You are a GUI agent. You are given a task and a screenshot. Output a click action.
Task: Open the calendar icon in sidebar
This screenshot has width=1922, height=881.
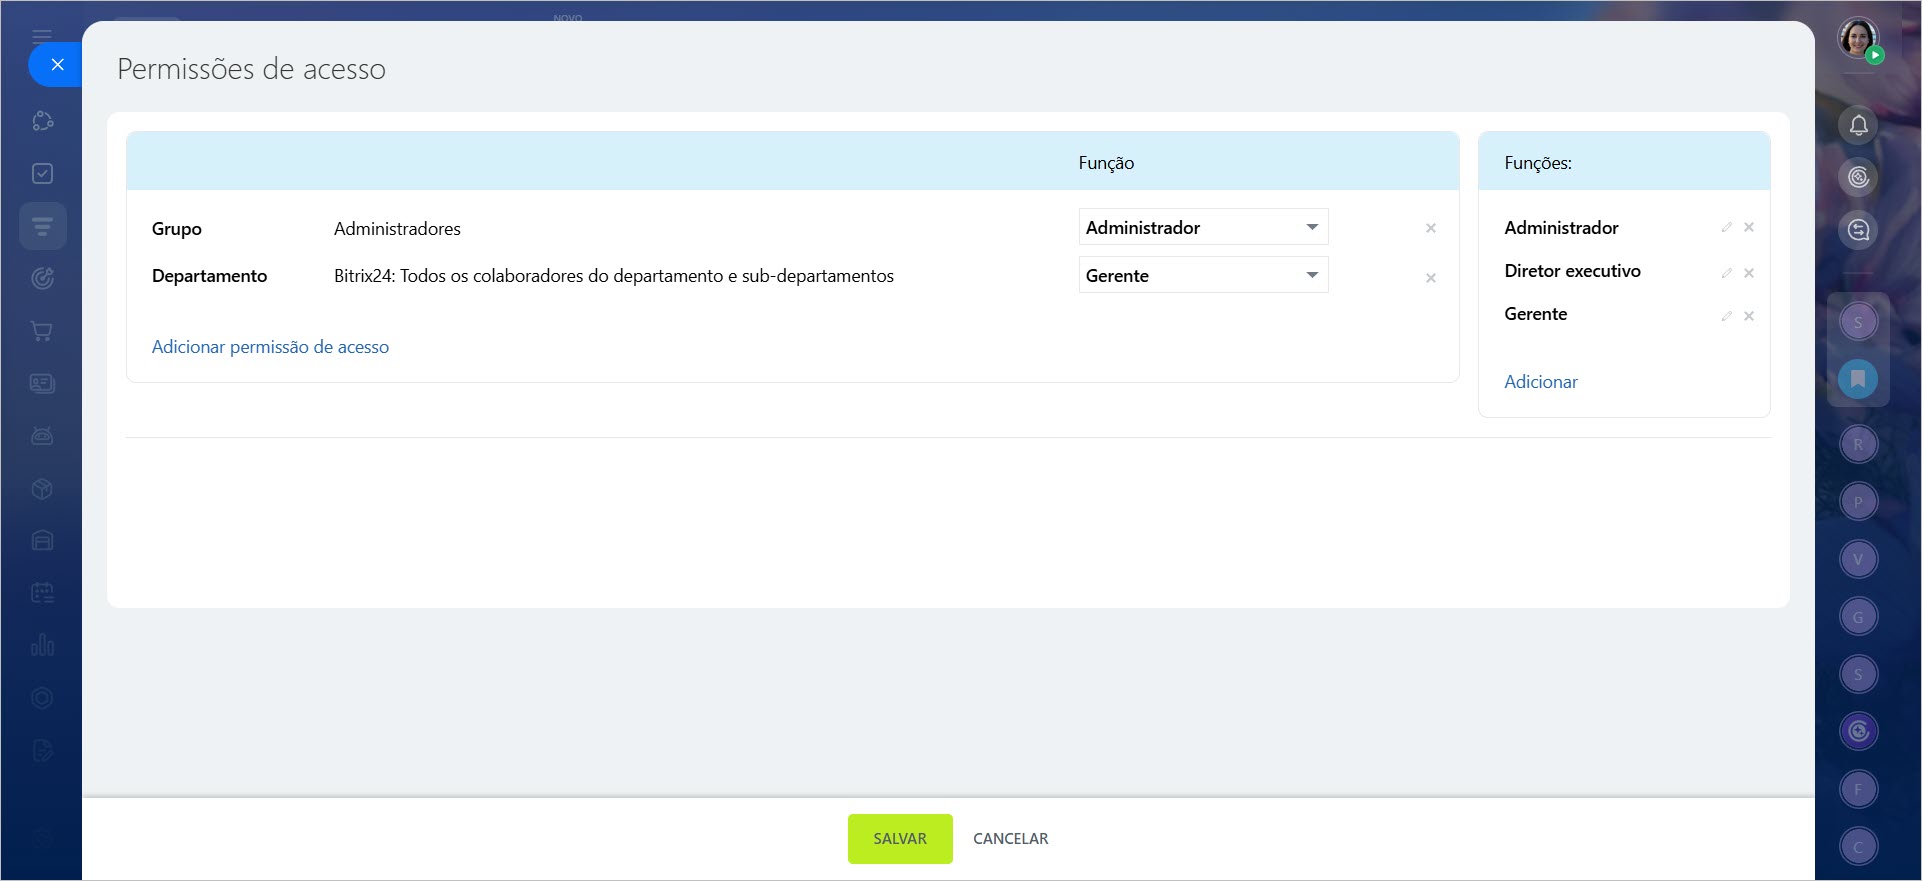(x=42, y=593)
